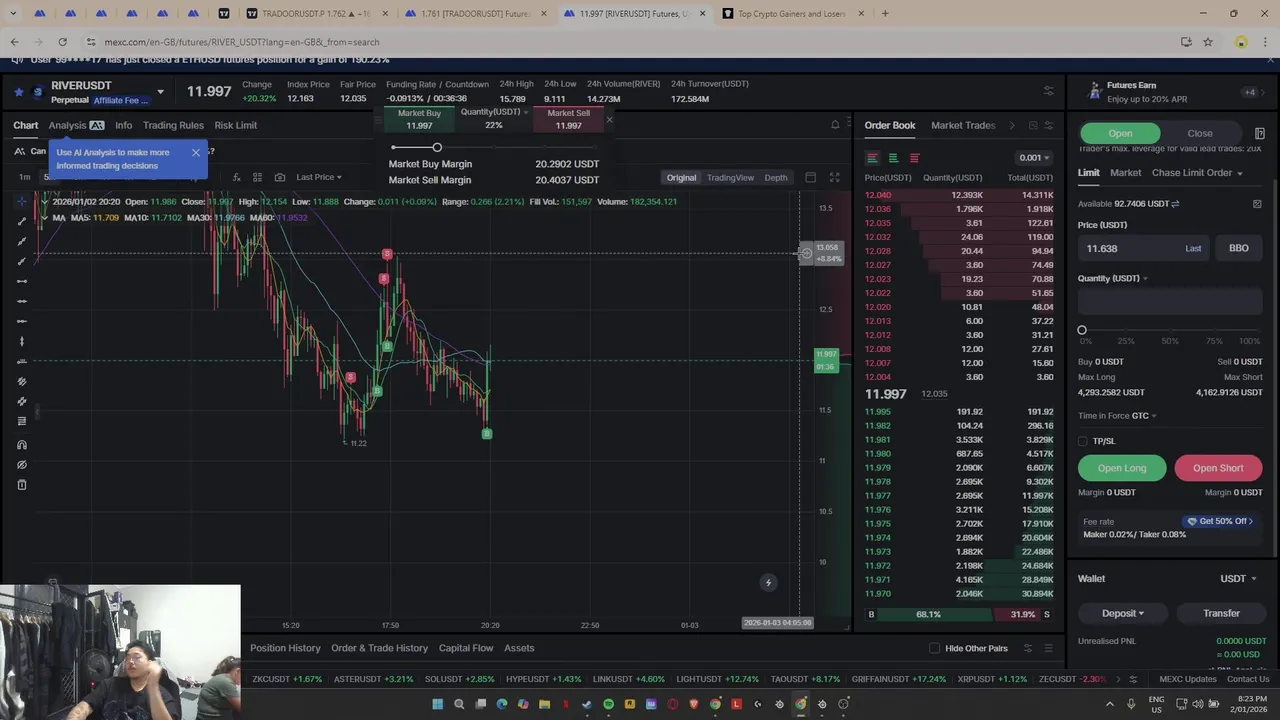Expand the Chase Limit Order dropdown
Image resolution: width=1280 pixels, height=720 pixels.
pyautogui.click(x=1197, y=172)
